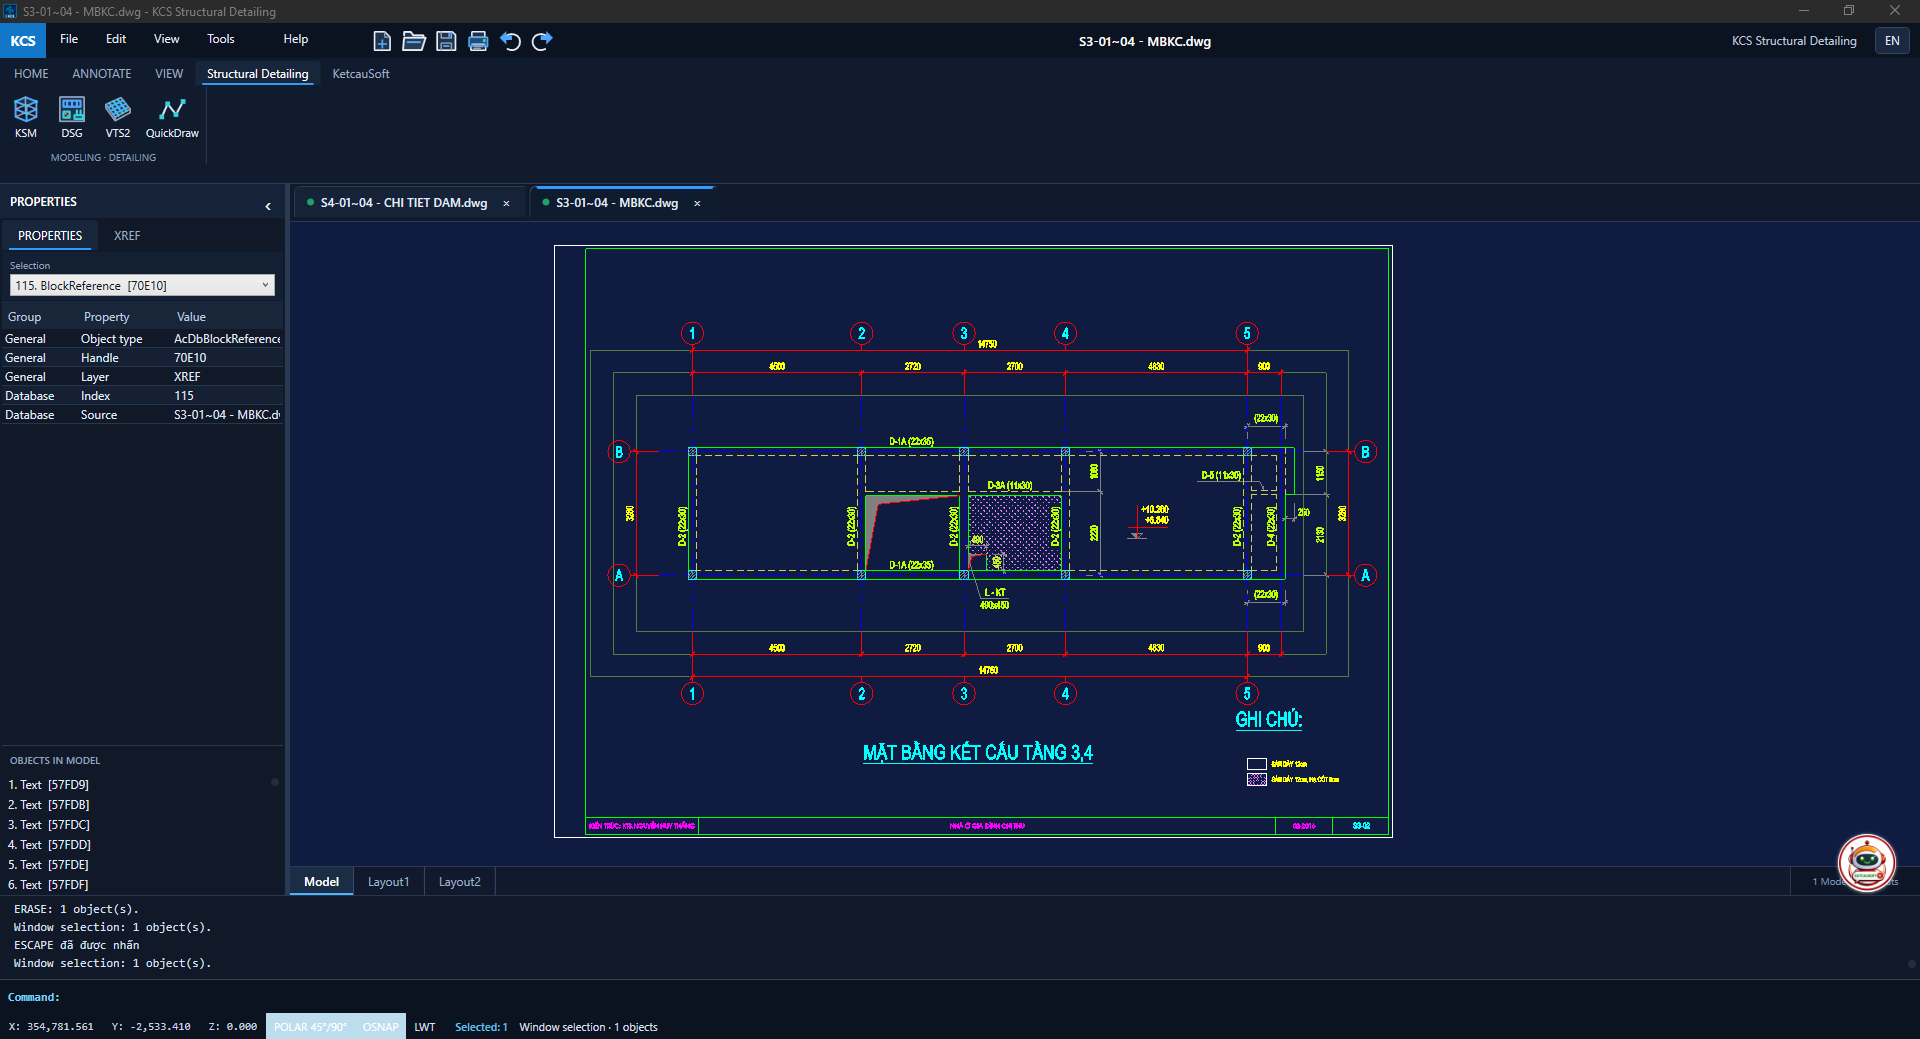Switch to the Layout1 tab

[388, 882]
